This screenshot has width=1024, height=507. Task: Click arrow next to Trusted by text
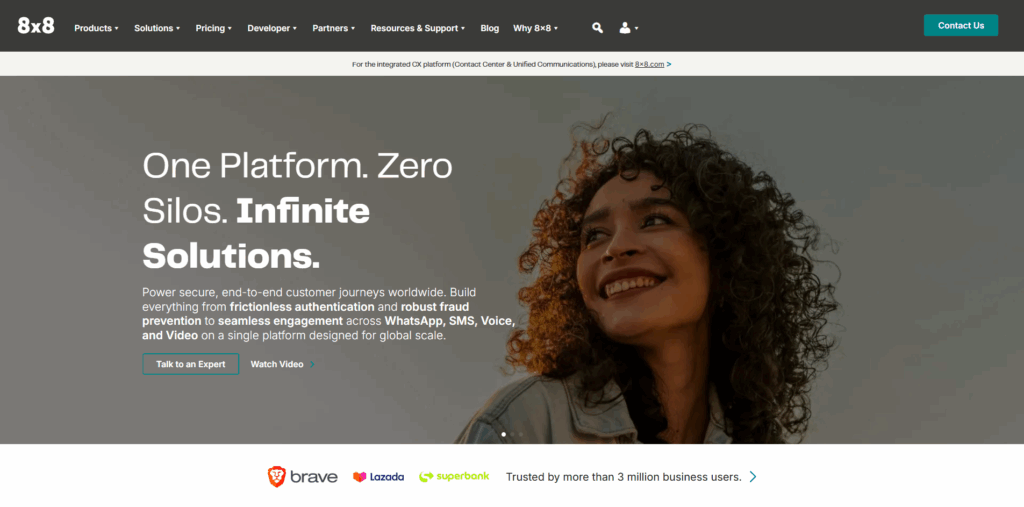pyautogui.click(x=753, y=477)
